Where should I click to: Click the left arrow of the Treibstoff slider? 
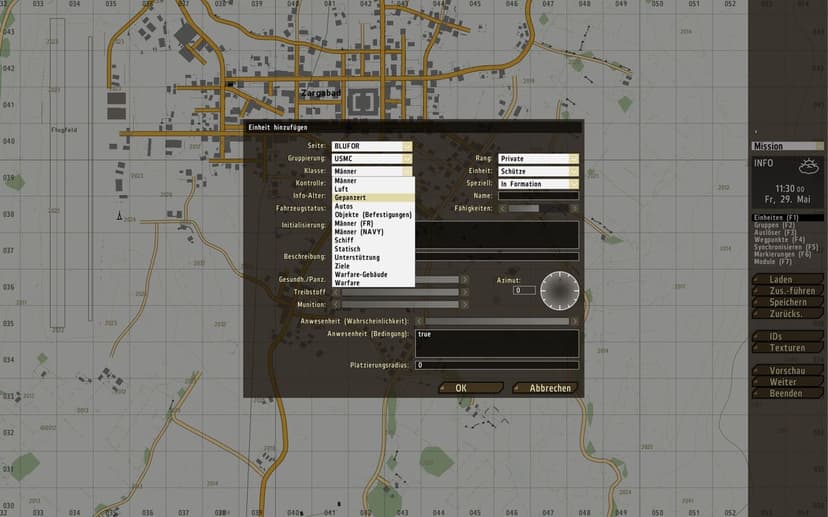click(336, 292)
